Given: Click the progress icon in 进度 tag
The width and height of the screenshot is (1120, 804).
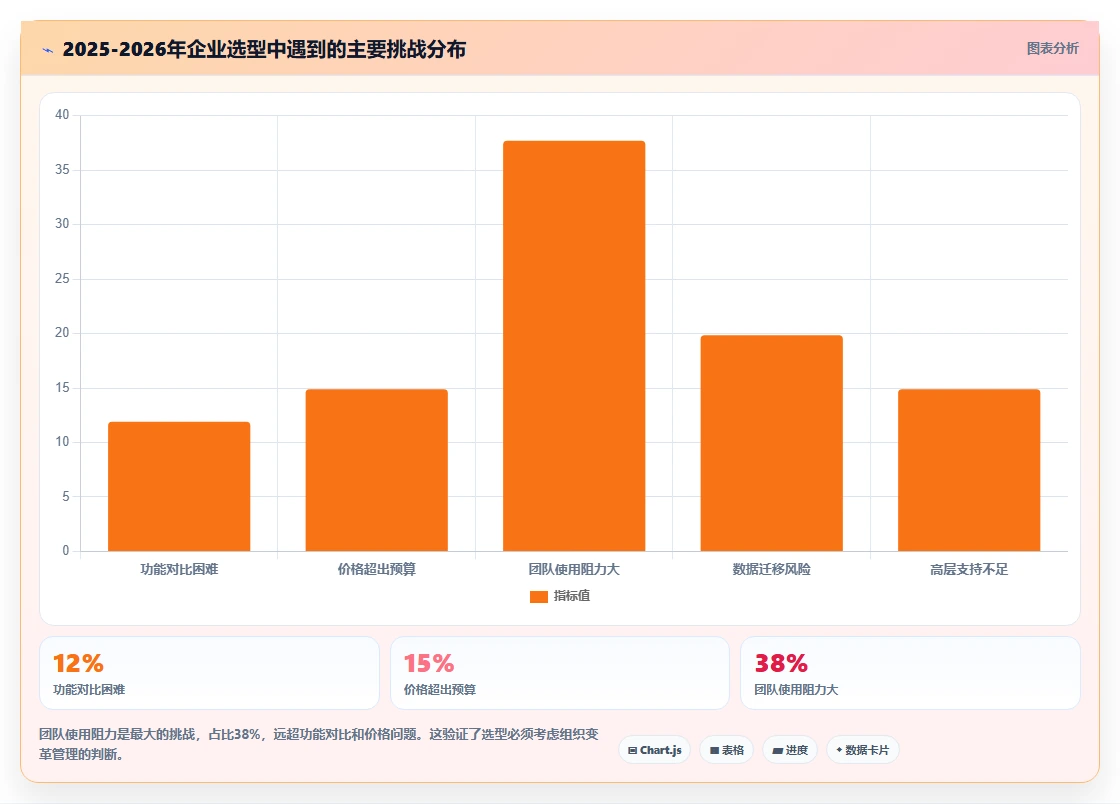Looking at the screenshot, I should [778, 750].
